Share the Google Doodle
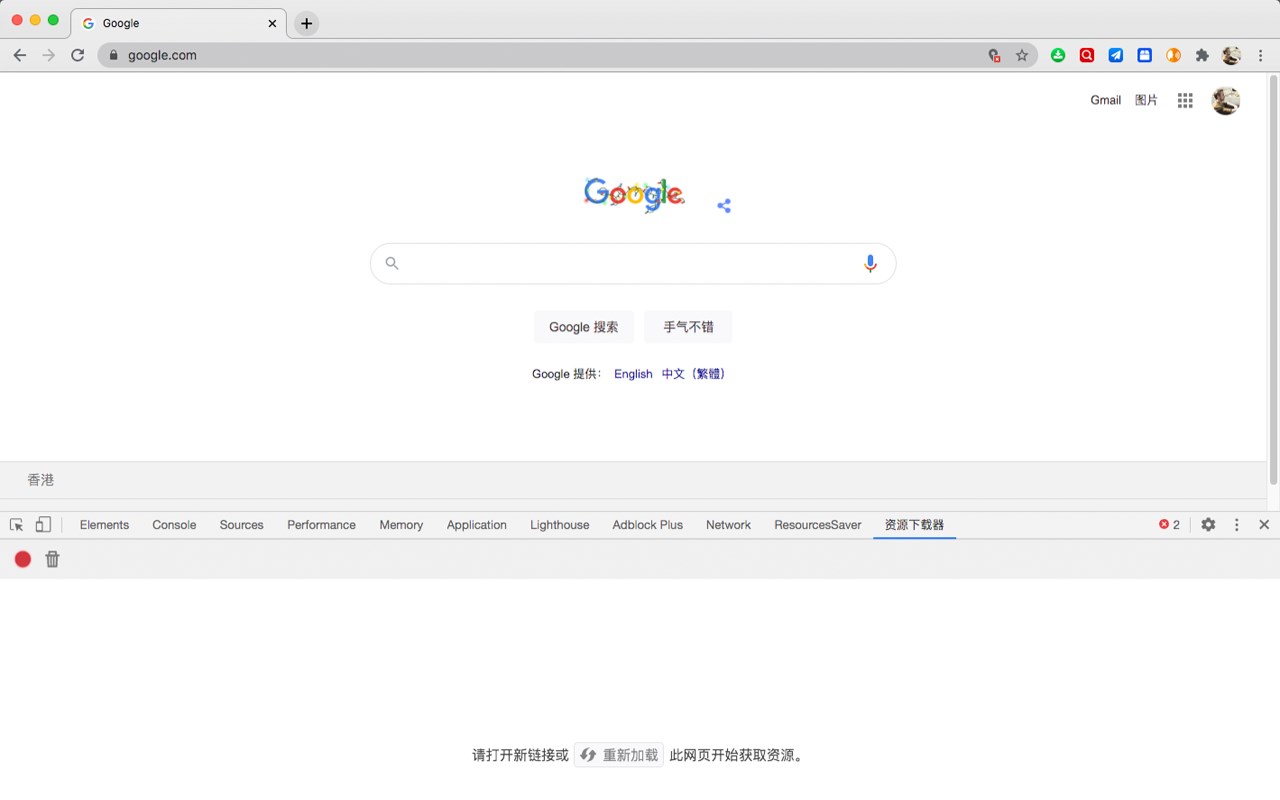Image resolution: width=1280 pixels, height=800 pixels. click(724, 206)
